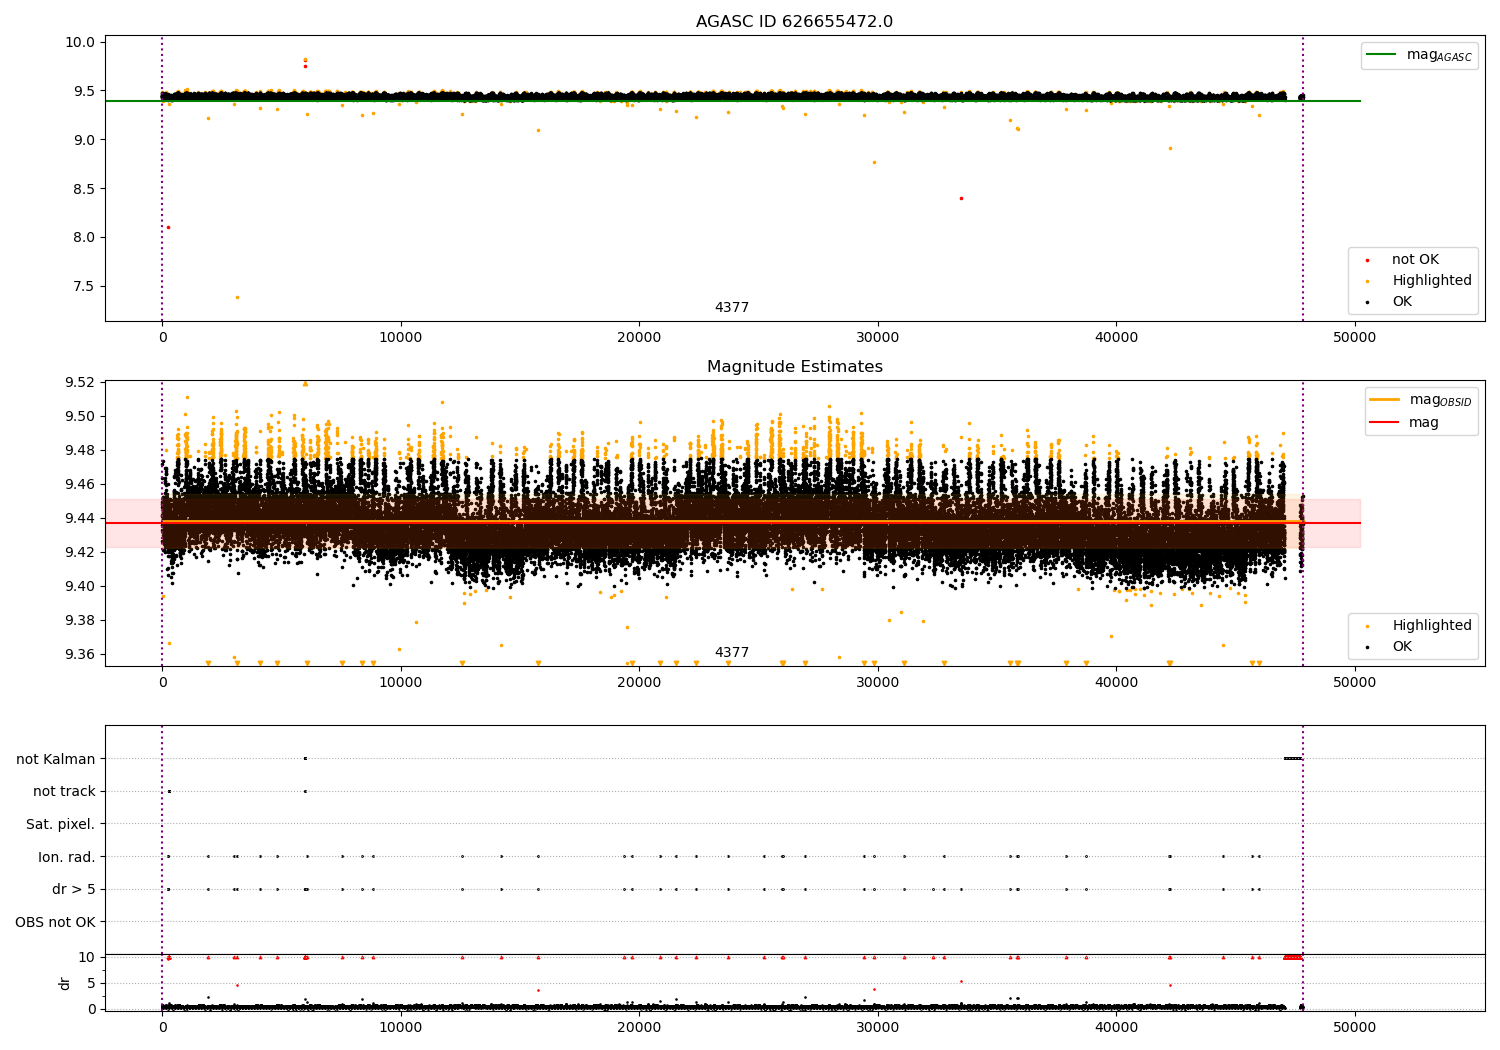Click the 'Ion. rad.' row label
1500x1050 pixels.
click(x=67, y=857)
